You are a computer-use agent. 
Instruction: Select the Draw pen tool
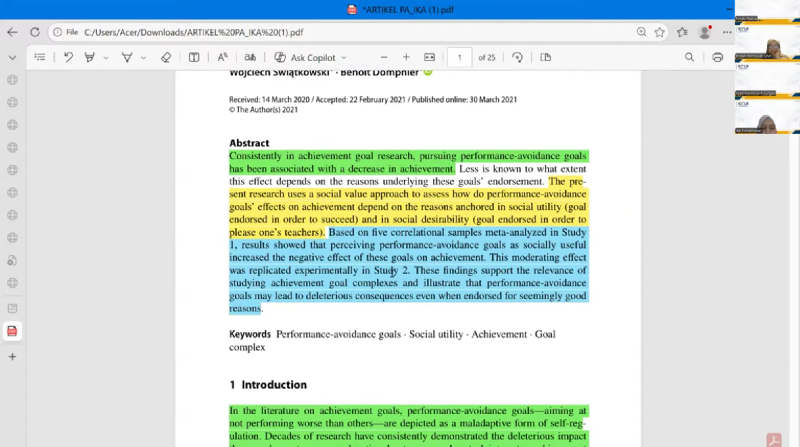coord(127,57)
